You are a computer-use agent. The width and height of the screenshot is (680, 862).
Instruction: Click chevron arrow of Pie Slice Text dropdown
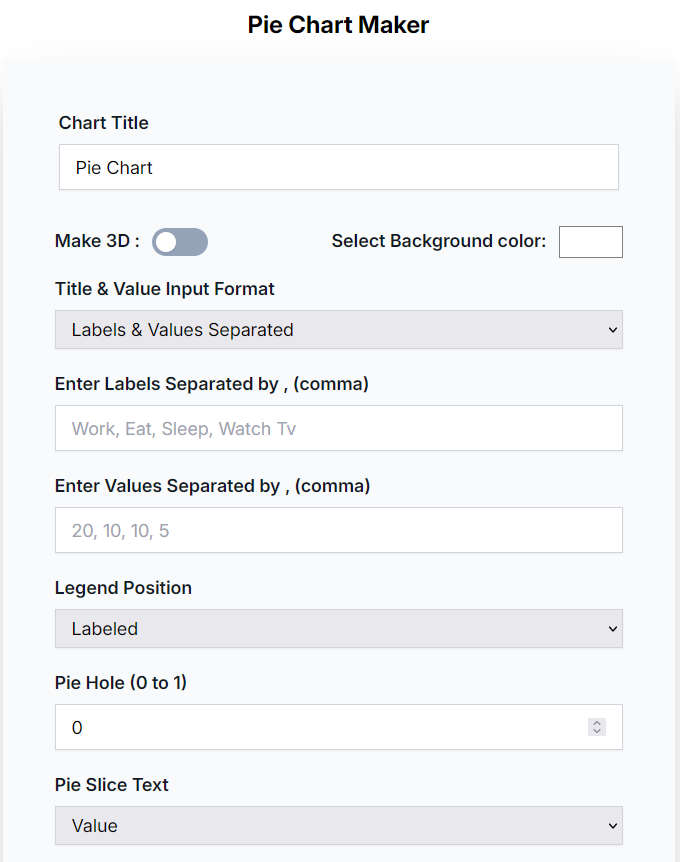point(612,826)
